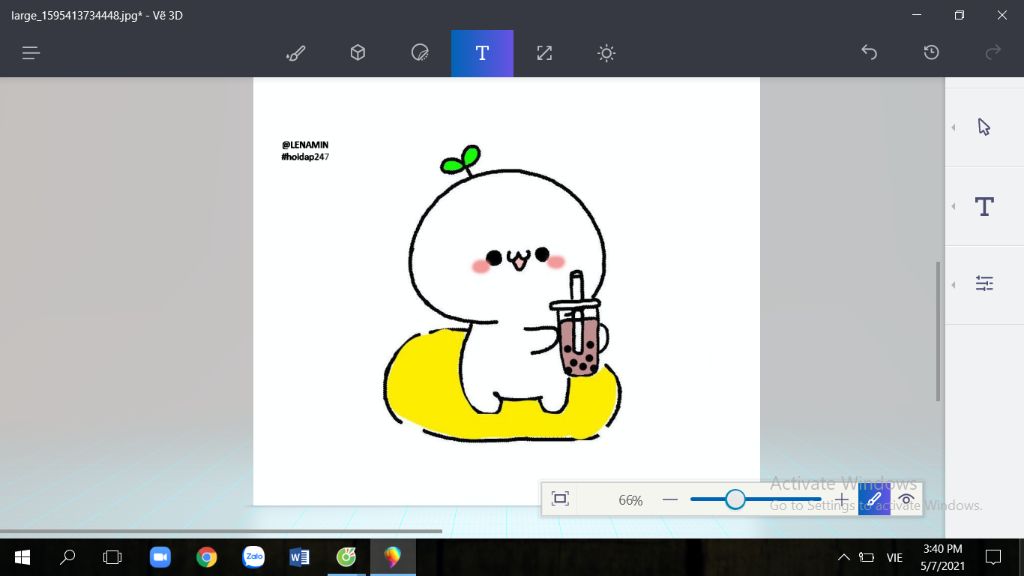Fit the canvas to screen
The width and height of the screenshot is (1024, 576).
coord(560,499)
